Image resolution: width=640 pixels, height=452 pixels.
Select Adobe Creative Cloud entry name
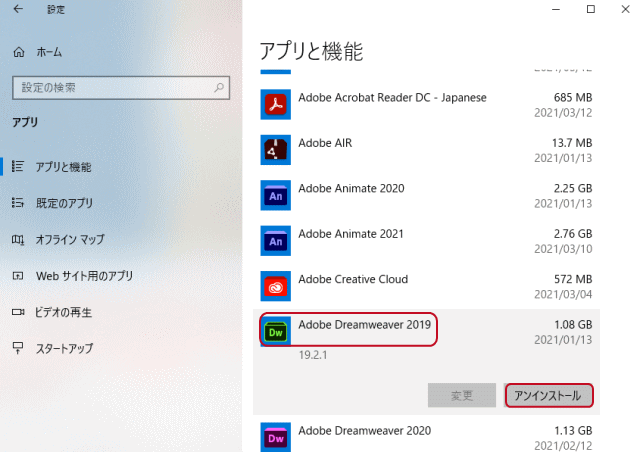[x=353, y=279]
